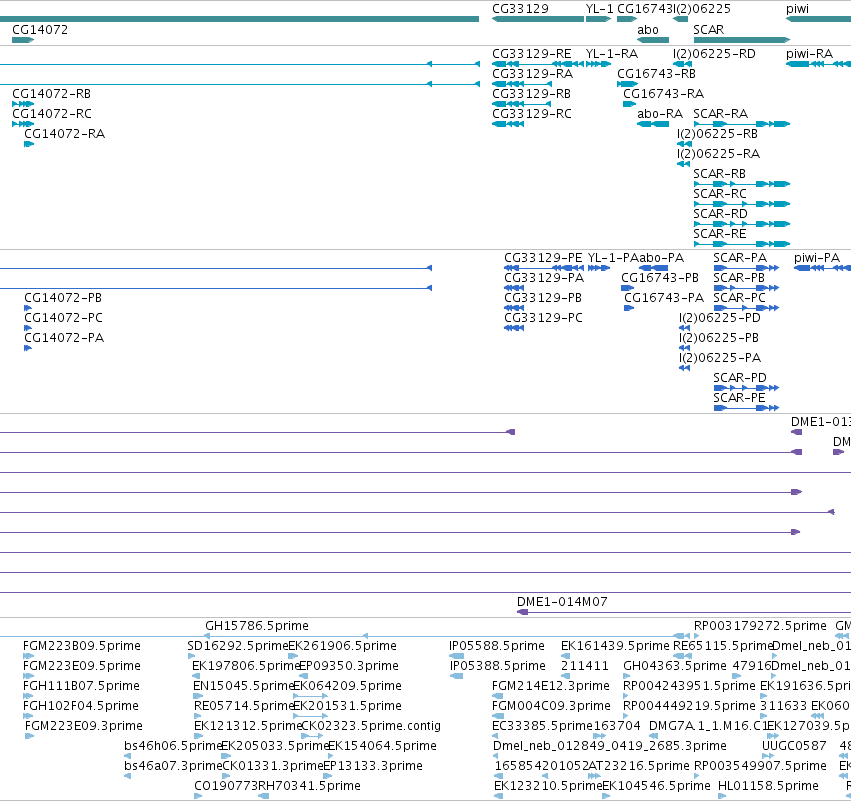Viewport: 851px width, 801px height.
Task: Click the CG33129-RC transcript label
Action: tap(531, 114)
